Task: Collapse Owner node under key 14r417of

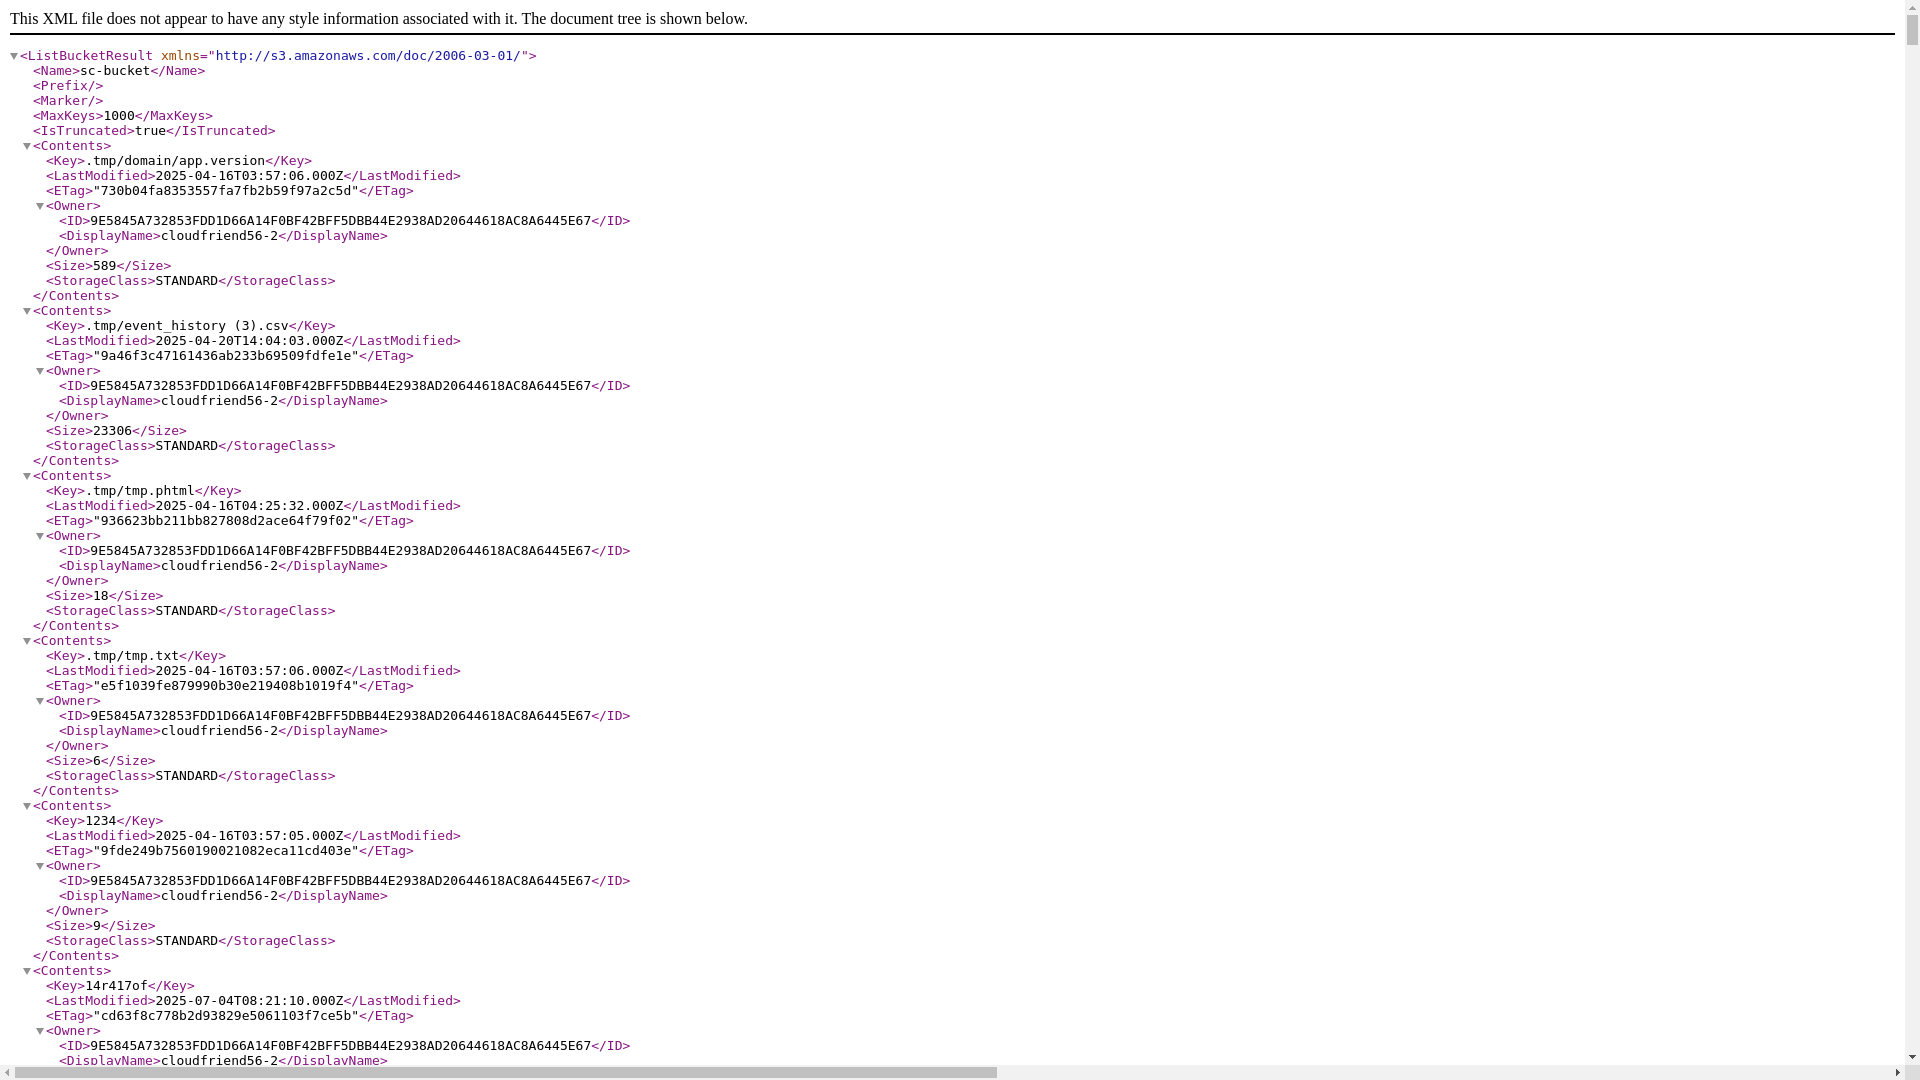Action: tap(40, 1031)
